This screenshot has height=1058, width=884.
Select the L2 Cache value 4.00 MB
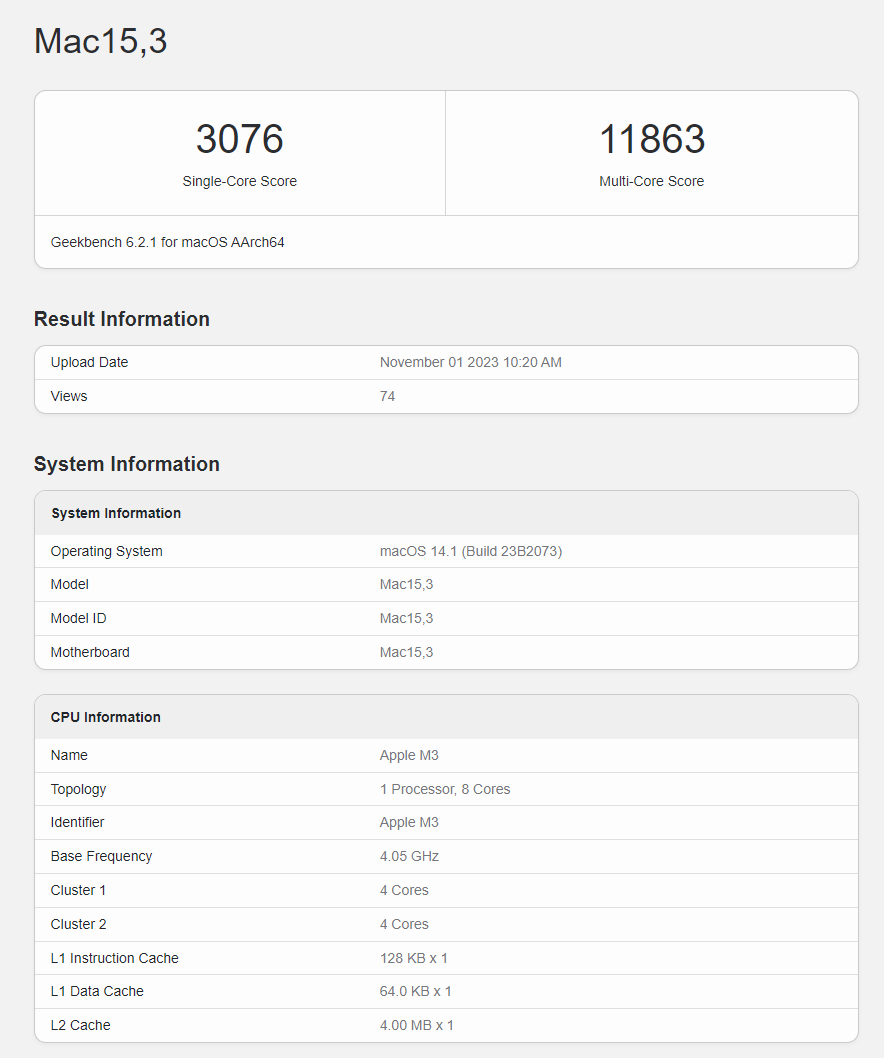point(416,1025)
